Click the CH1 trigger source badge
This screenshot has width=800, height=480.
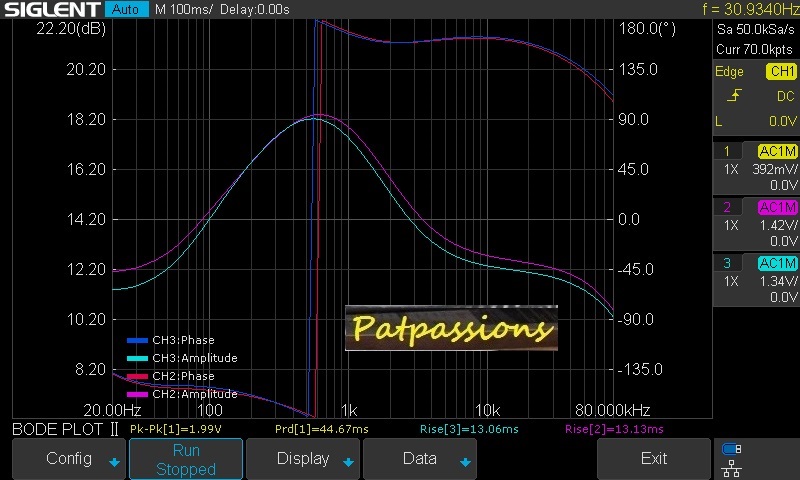781,72
